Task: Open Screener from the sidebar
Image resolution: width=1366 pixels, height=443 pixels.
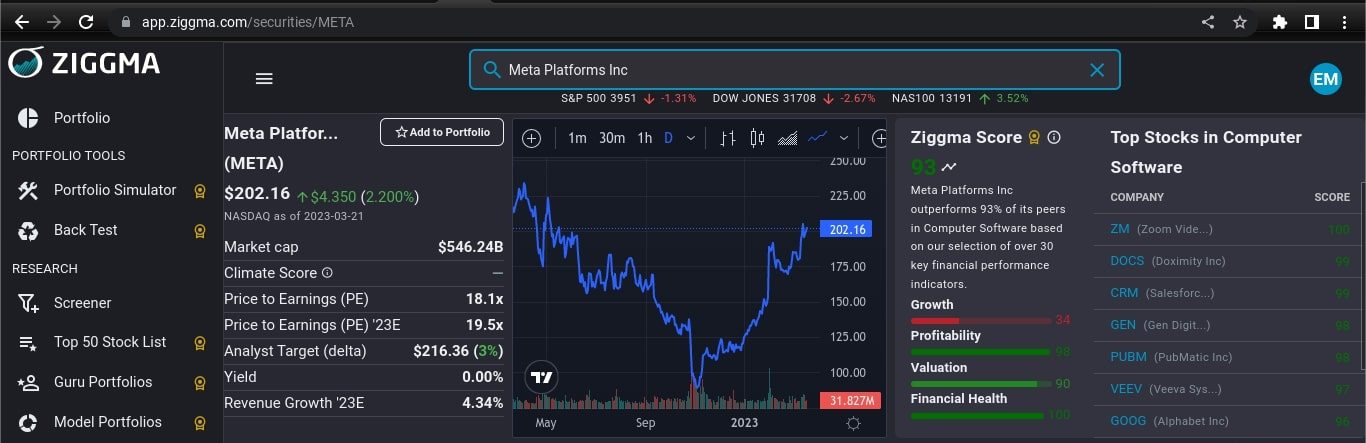Action: 82,303
